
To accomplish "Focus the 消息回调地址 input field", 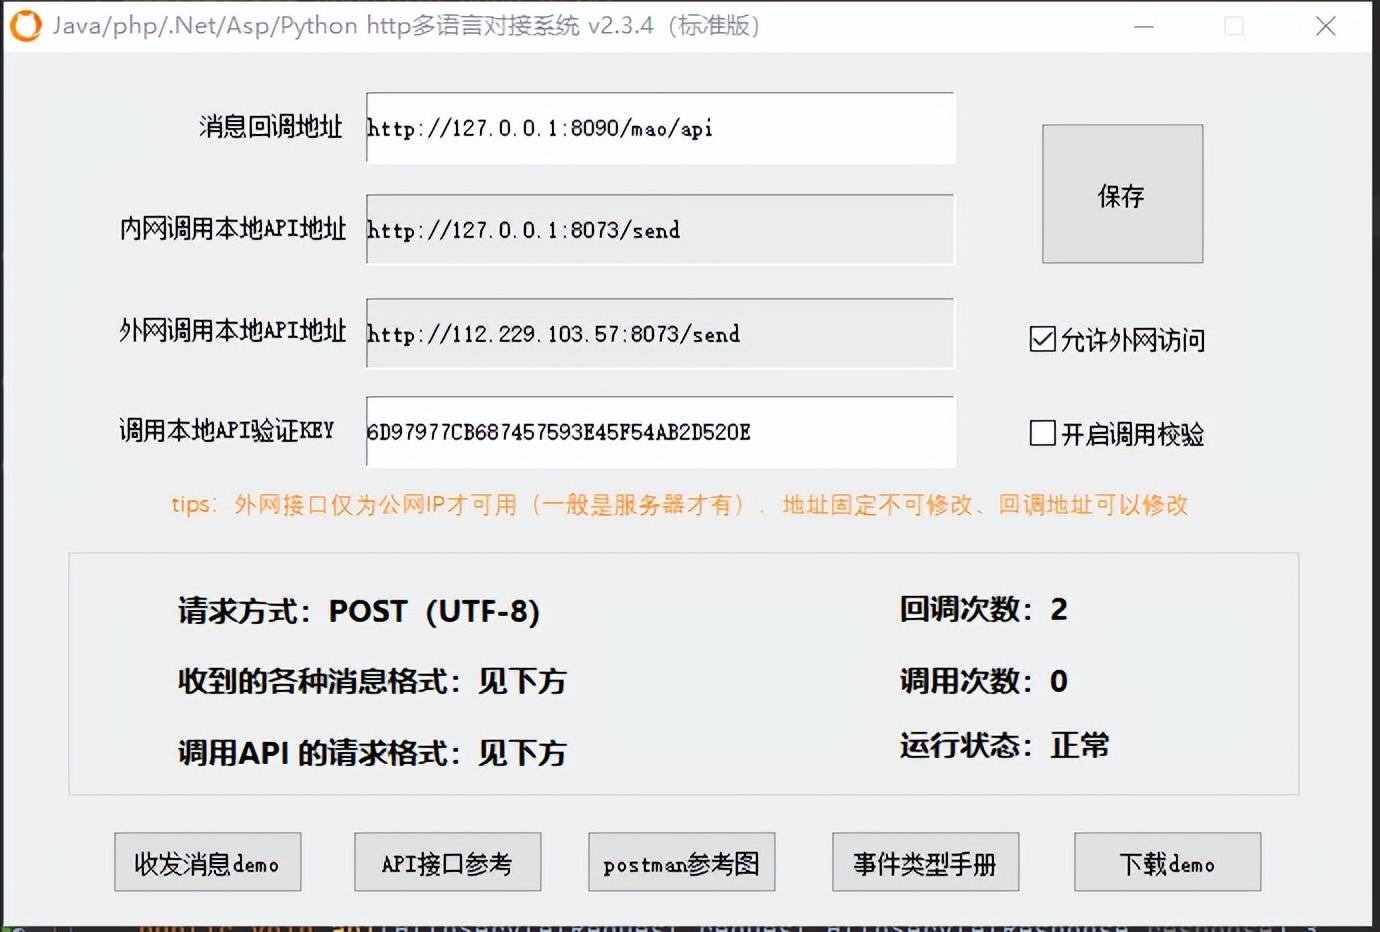I will [660, 128].
